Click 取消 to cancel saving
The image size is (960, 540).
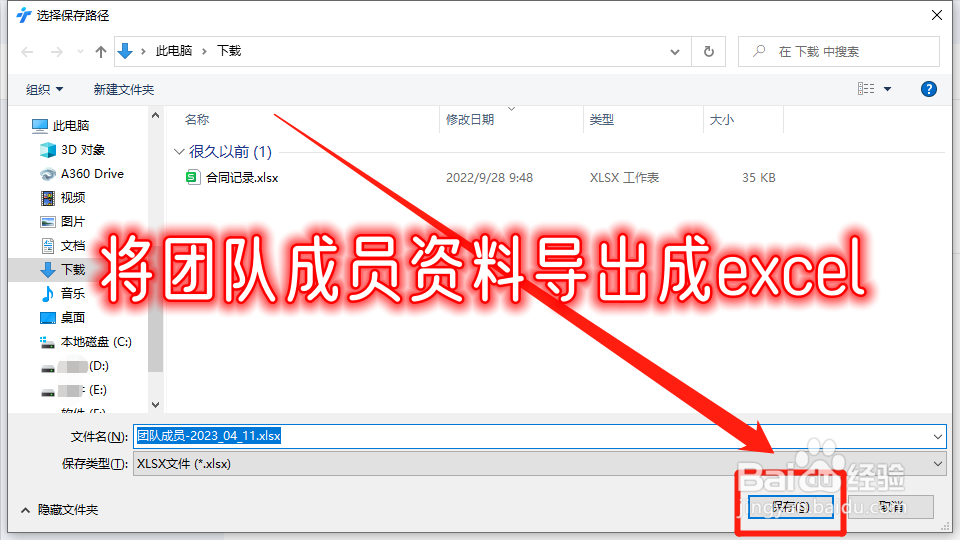pyautogui.click(x=891, y=507)
